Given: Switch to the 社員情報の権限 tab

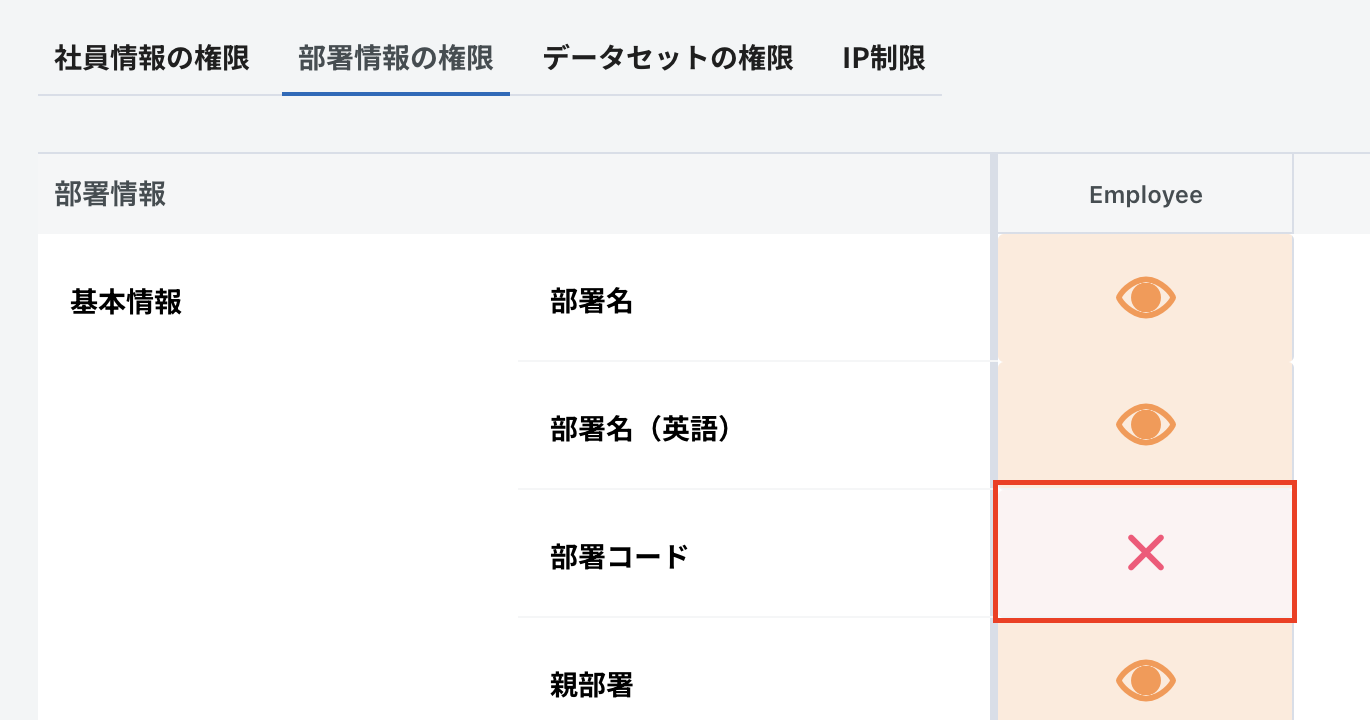Looking at the screenshot, I should 152,58.
